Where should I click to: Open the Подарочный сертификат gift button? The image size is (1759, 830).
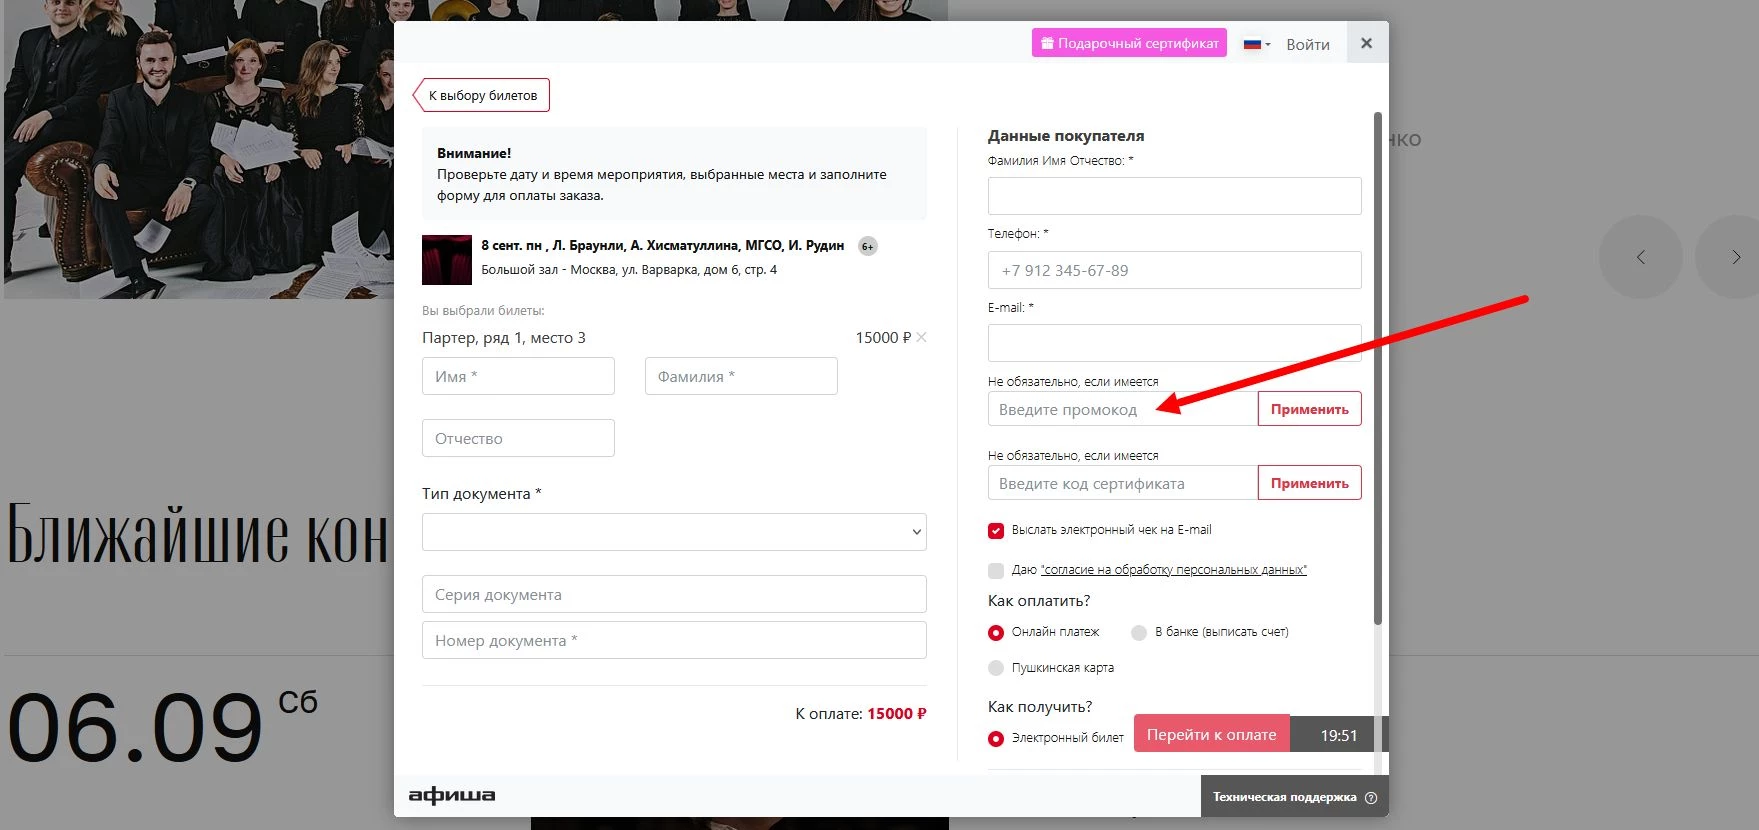pos(1129,43)
